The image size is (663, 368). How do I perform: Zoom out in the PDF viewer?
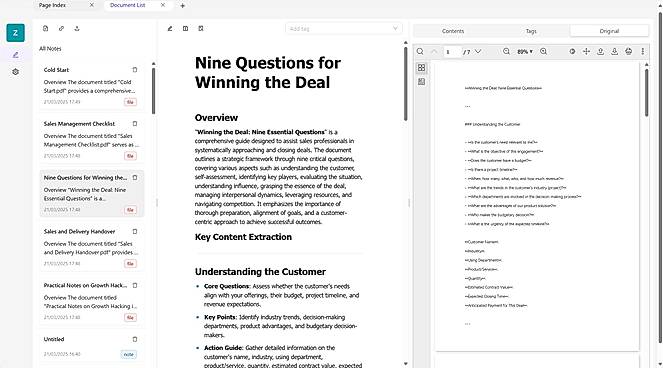(506, 51)
